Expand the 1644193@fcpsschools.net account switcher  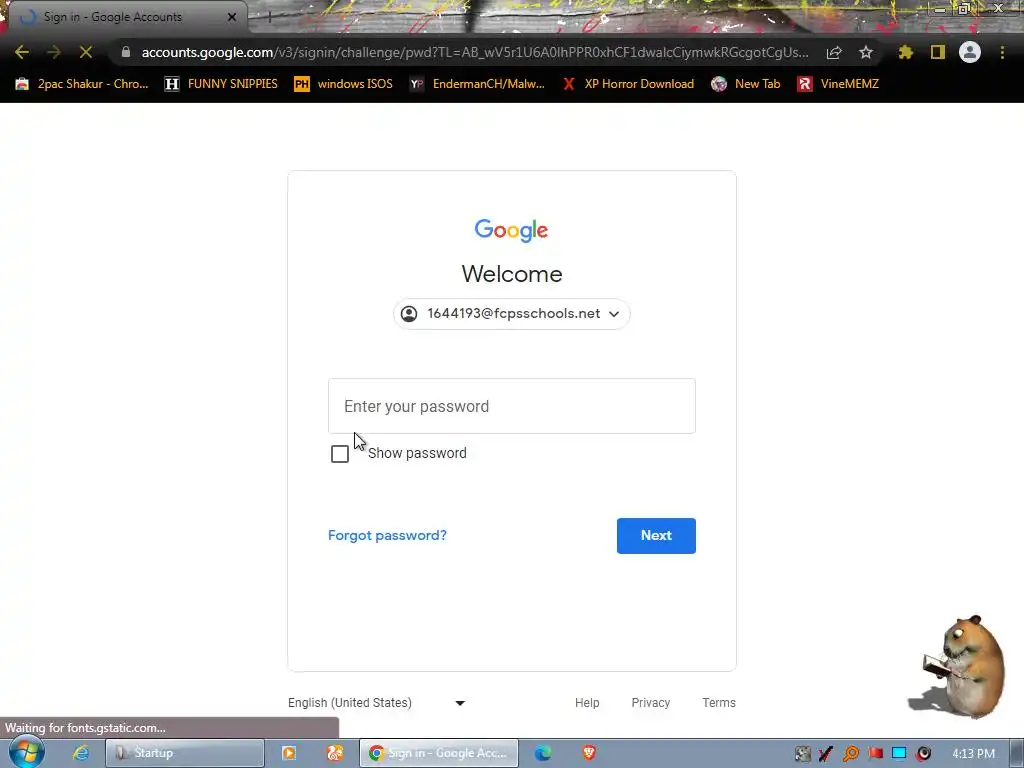click(511, 314)
